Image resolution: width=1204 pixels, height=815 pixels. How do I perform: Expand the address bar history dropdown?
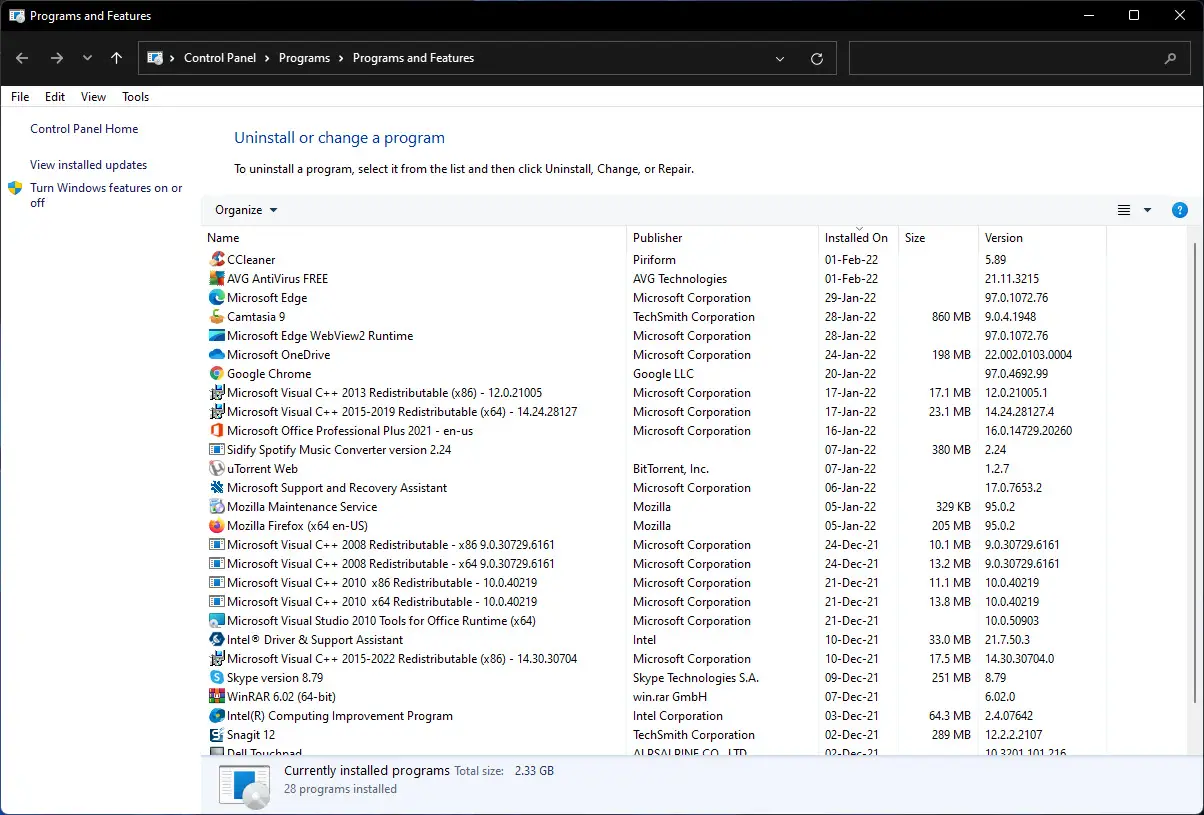pyautogui.click(x=780, y=59)
